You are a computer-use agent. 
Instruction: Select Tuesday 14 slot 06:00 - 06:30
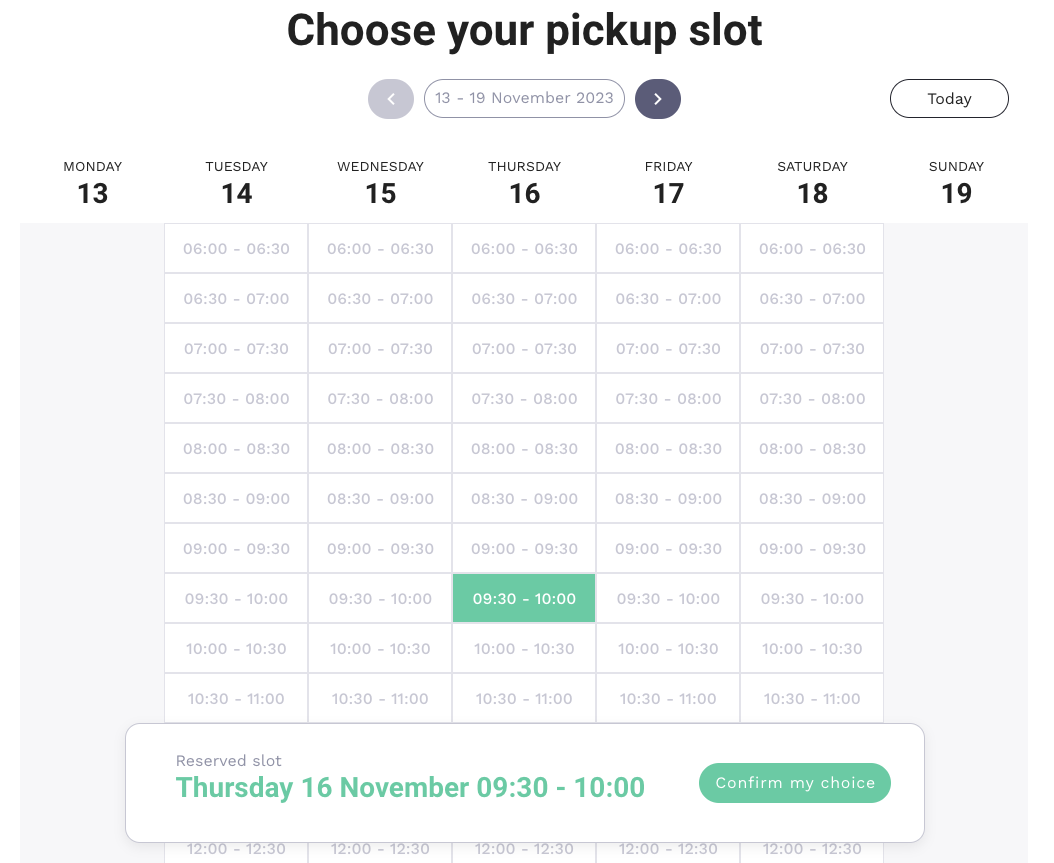click(236, 249)
